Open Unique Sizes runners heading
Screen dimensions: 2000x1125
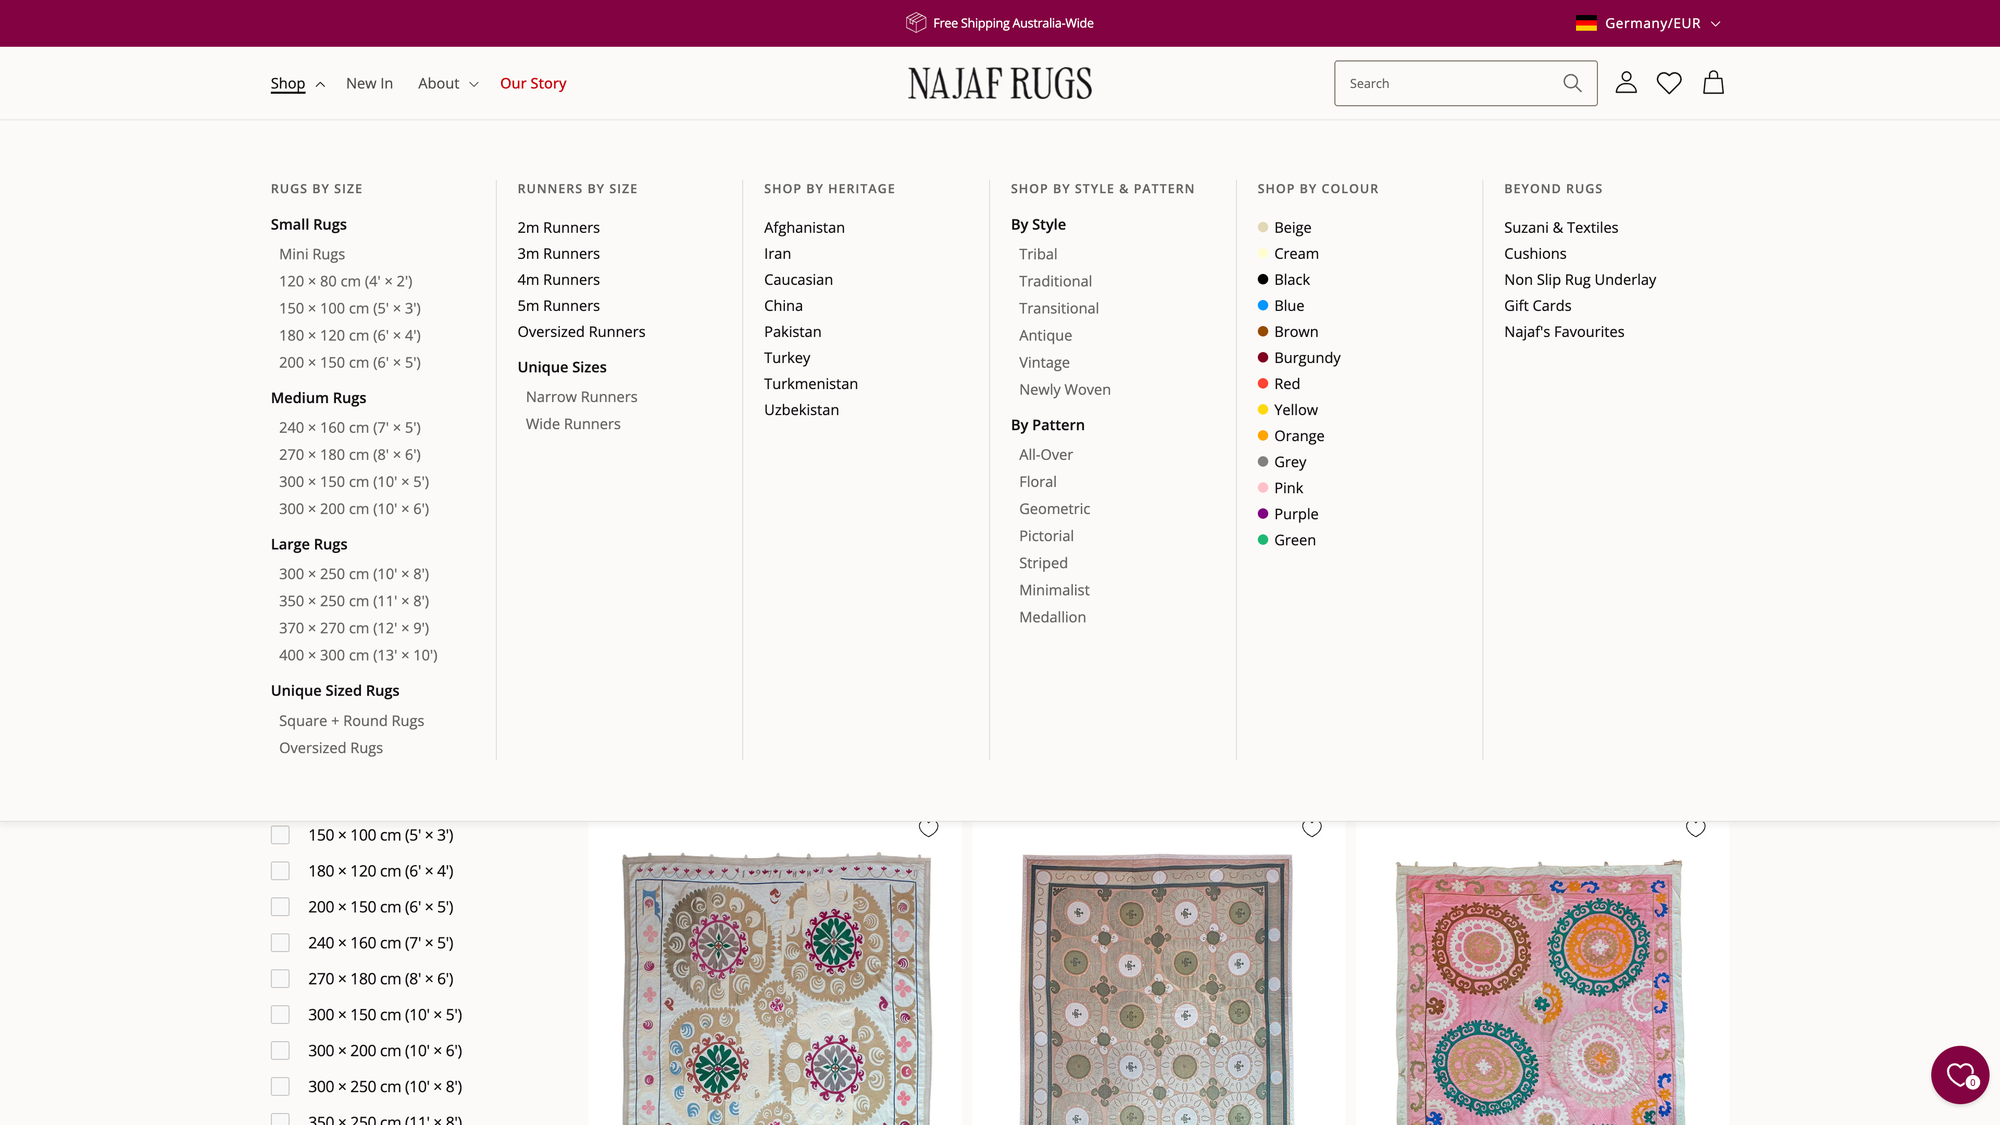(x=562, y=368)
